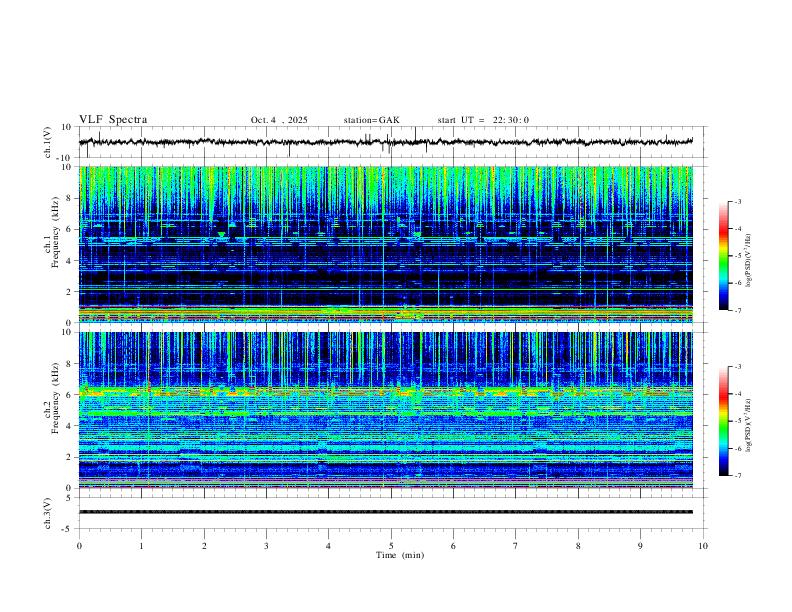Click the "6" kHz tick on ch.1 axis
Image resolution: width=792 pixels, height=612 pixels.
(x=69, y=229)
